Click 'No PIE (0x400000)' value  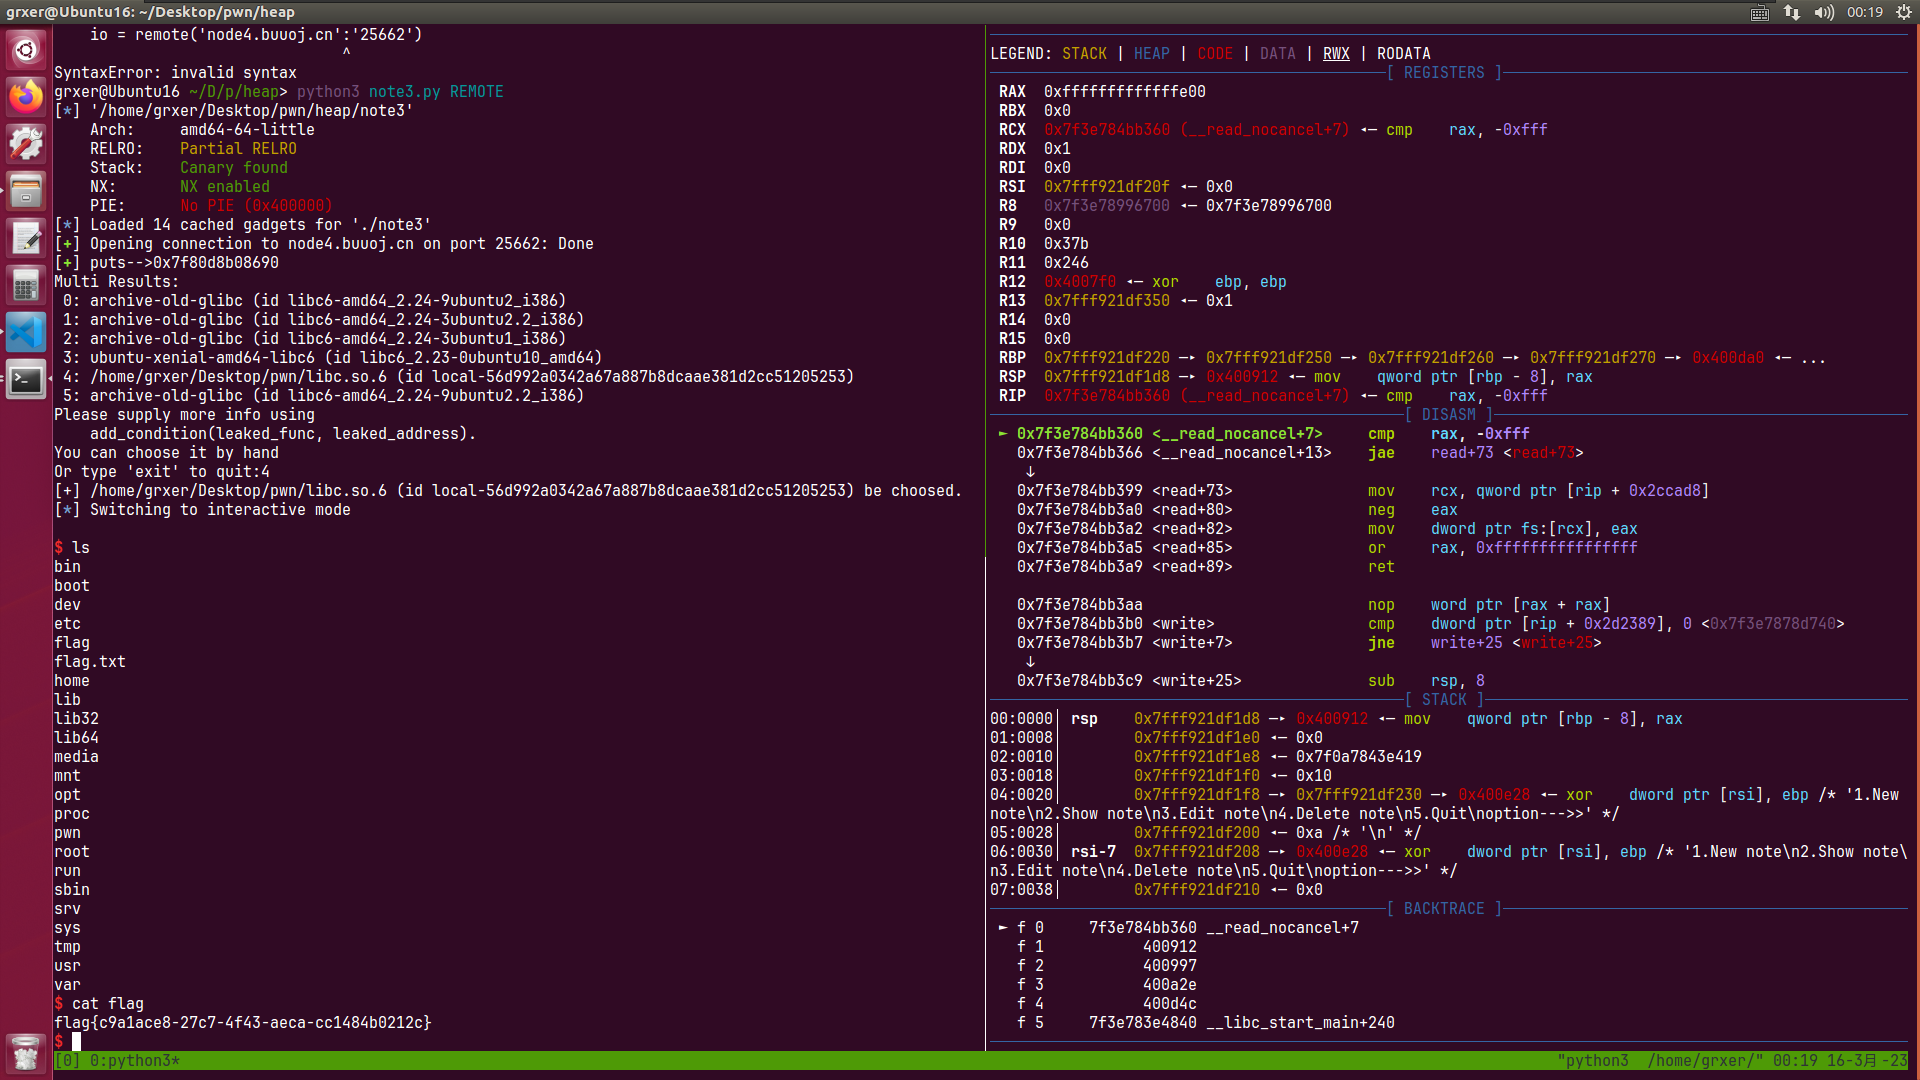pyautogui.click(x=256, y=206)
